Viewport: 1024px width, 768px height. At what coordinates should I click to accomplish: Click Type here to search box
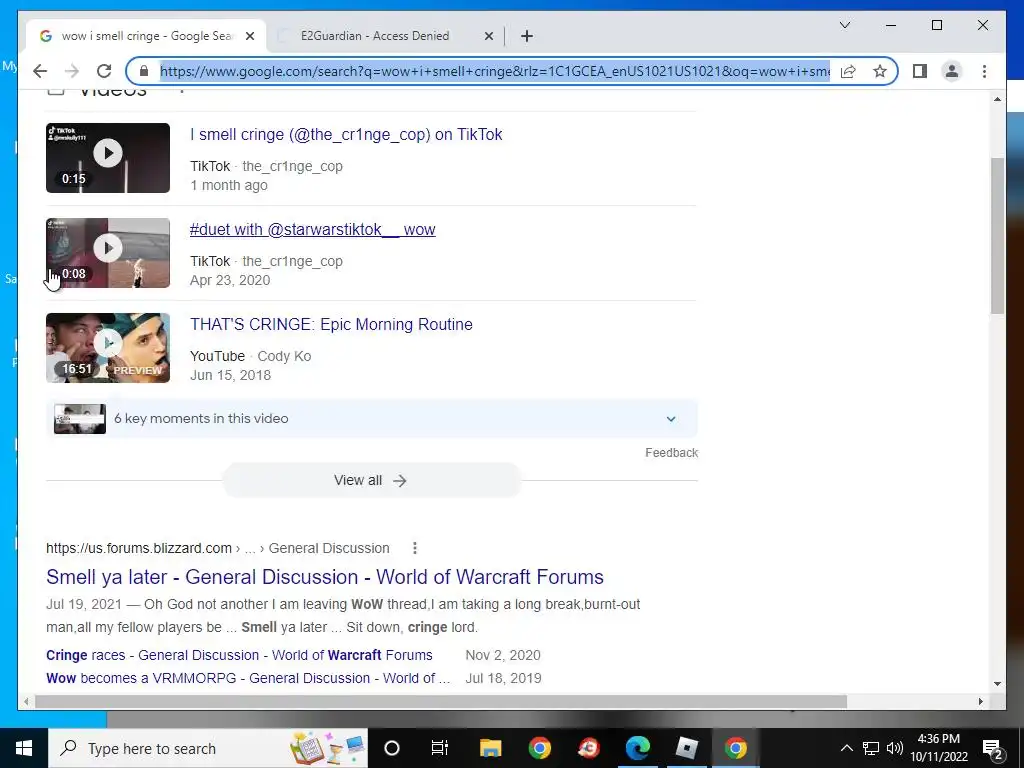tap(208, 748)
